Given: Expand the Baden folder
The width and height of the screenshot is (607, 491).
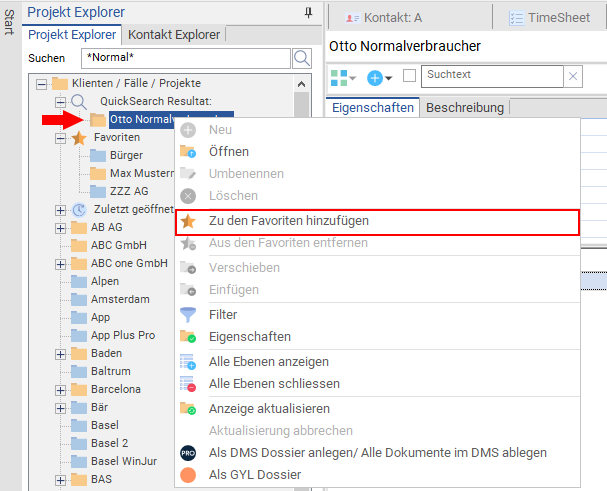Looking at the screenshot, I should pos(60,354).
